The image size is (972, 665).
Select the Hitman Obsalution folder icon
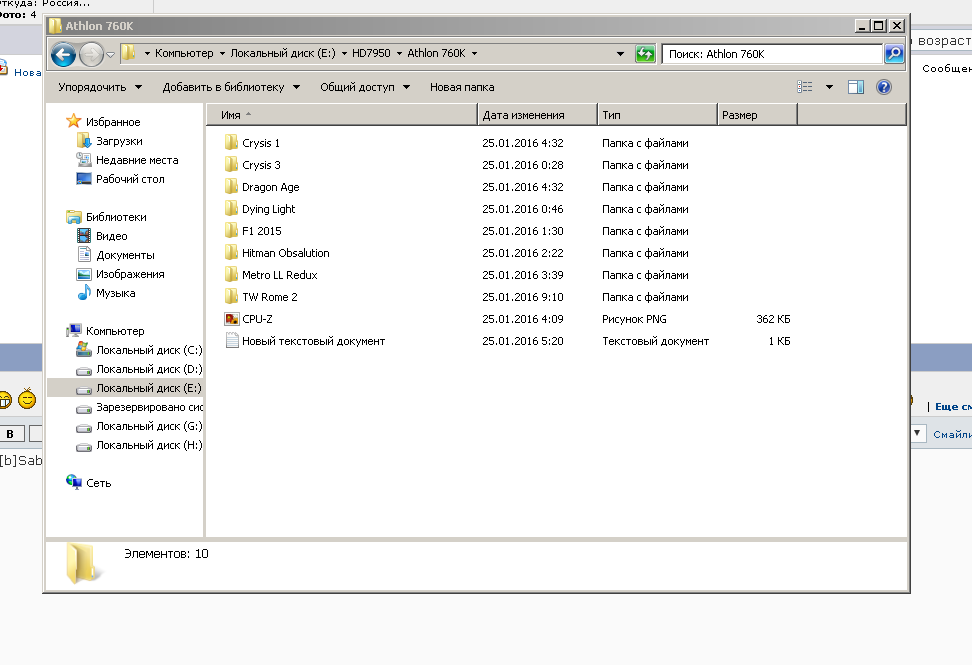coord(231,253)
